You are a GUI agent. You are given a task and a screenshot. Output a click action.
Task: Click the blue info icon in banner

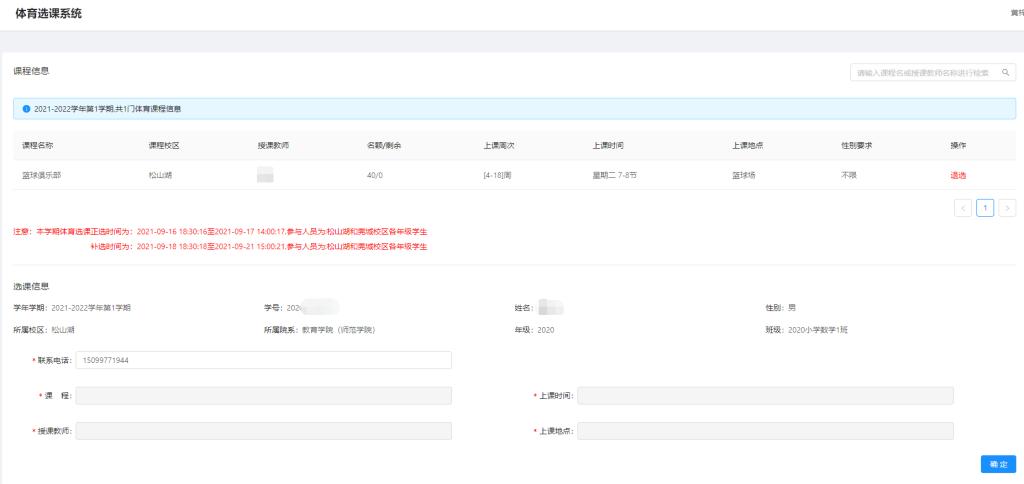[x=26, y=109]
